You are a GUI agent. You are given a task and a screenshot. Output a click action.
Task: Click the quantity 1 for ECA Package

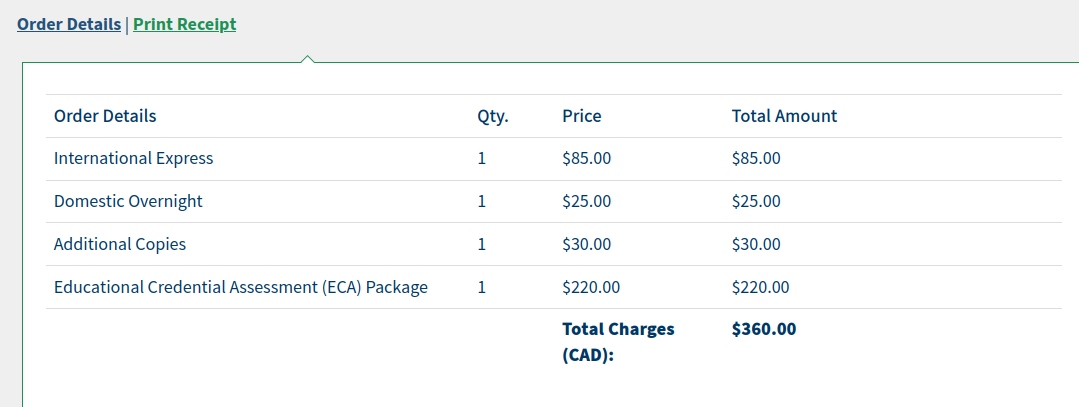coord(482,287)
